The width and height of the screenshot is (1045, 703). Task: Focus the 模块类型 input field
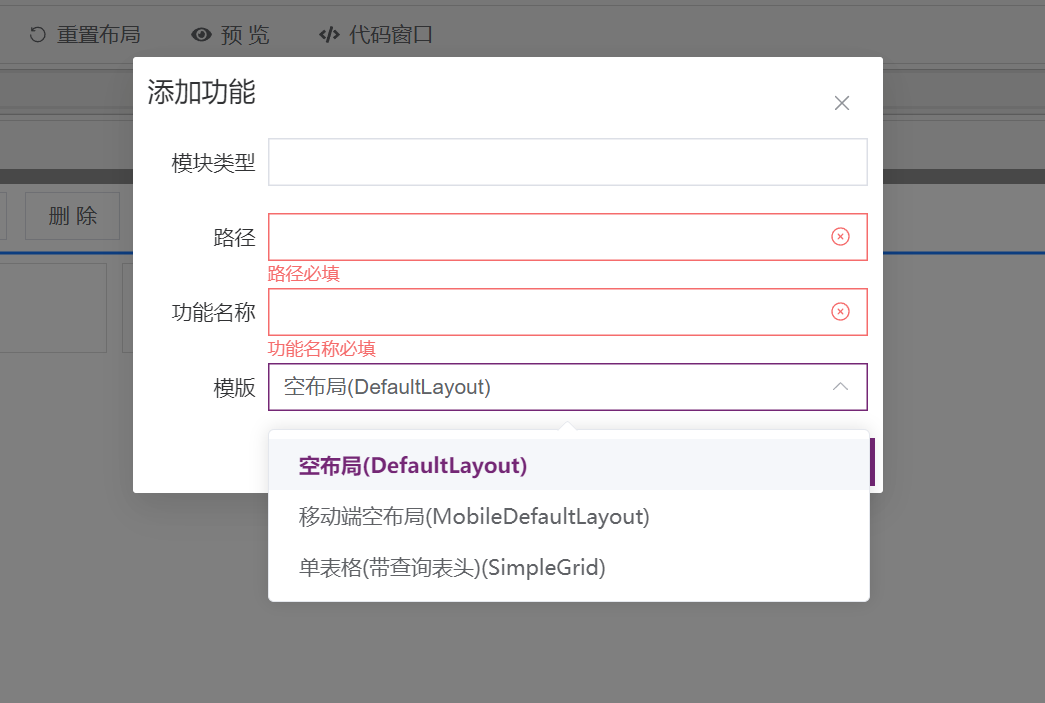click(568, 162)
